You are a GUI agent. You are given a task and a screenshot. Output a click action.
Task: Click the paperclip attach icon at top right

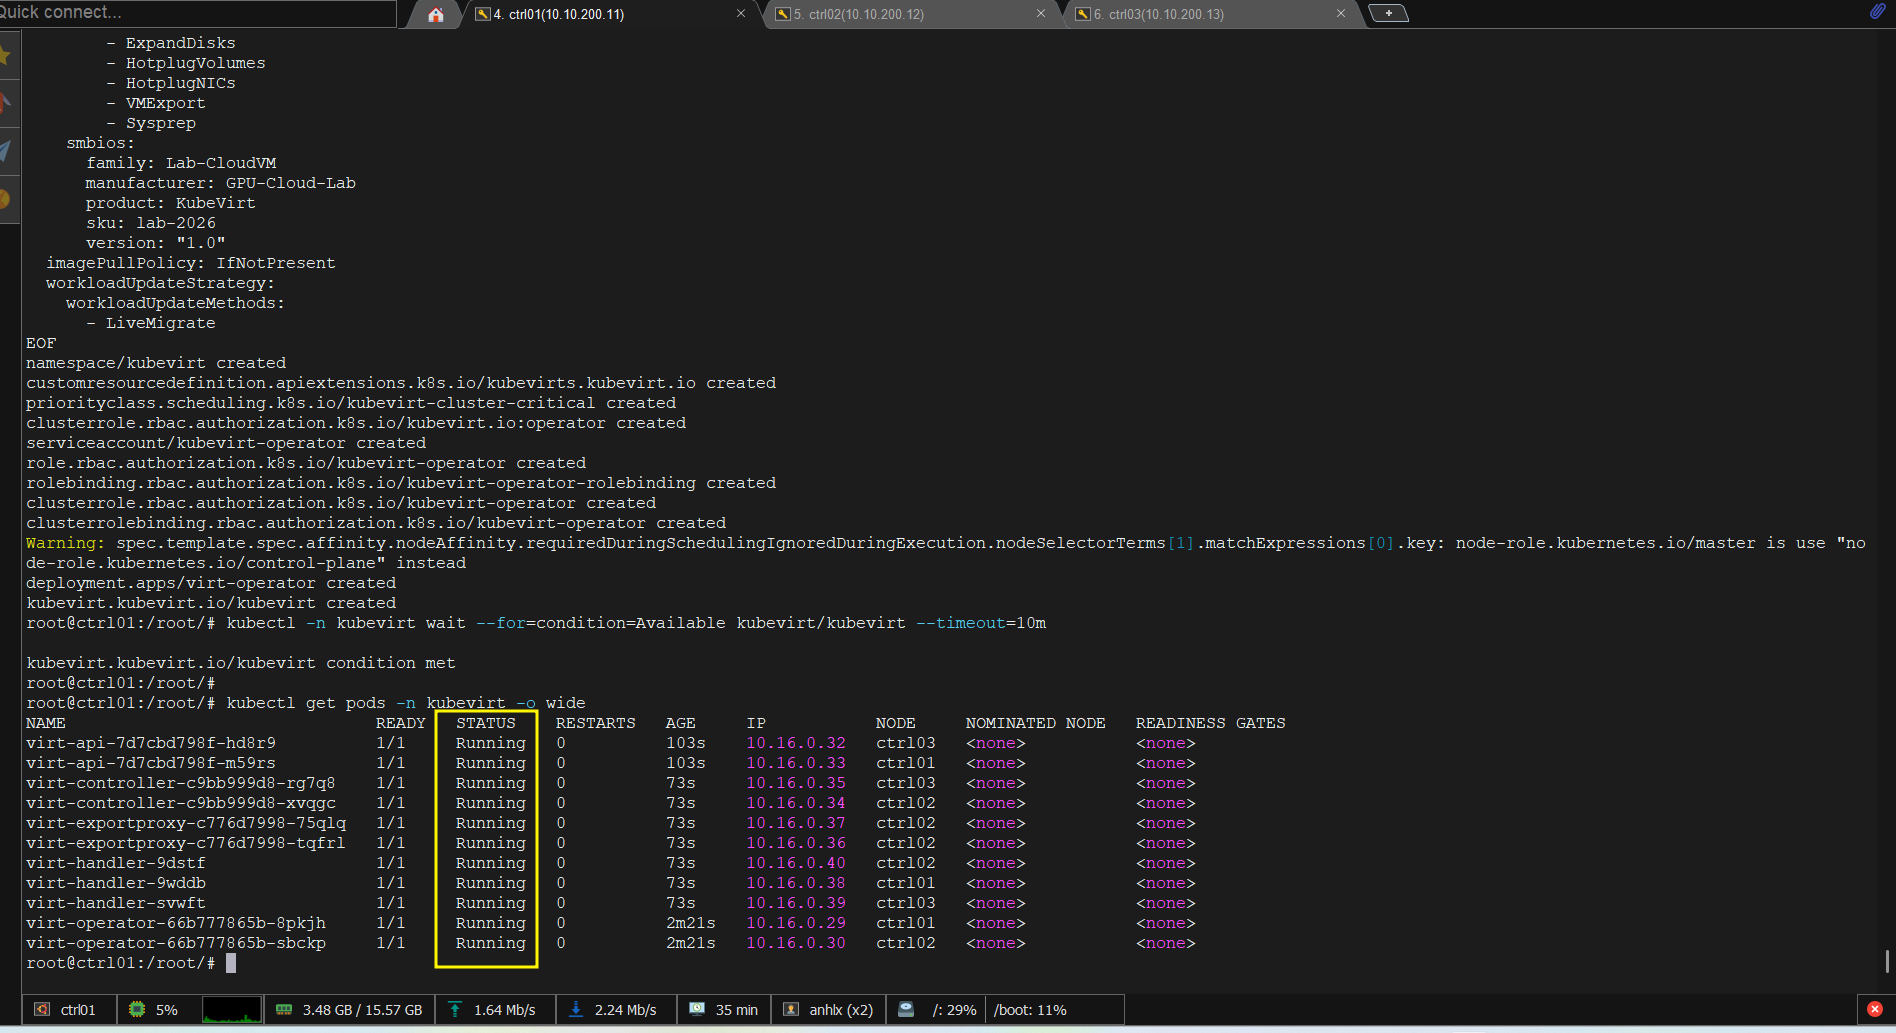tap(1877, 12)
